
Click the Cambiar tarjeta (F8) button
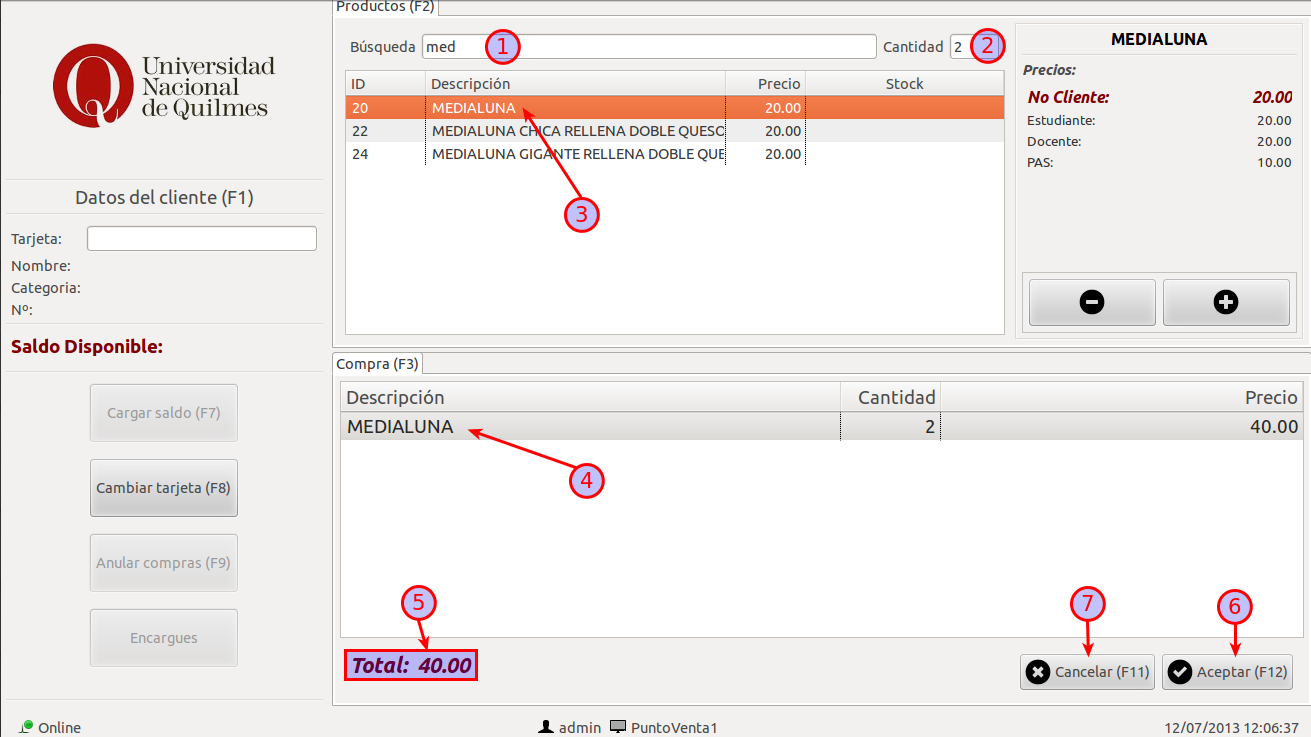point(164,488)
